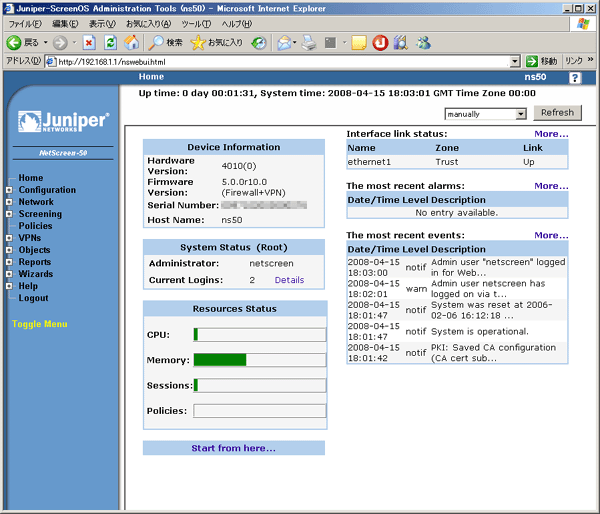The image size is (600, 514).
Task: Click the Home breadcrumb in header
Action: (x=151, y=77)
